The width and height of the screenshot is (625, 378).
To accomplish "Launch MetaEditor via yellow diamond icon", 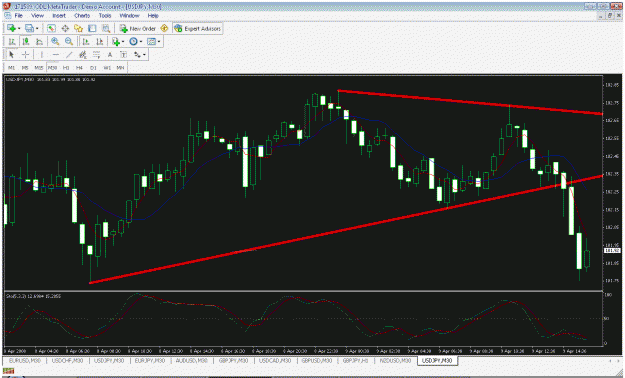I will pos(164,28).
